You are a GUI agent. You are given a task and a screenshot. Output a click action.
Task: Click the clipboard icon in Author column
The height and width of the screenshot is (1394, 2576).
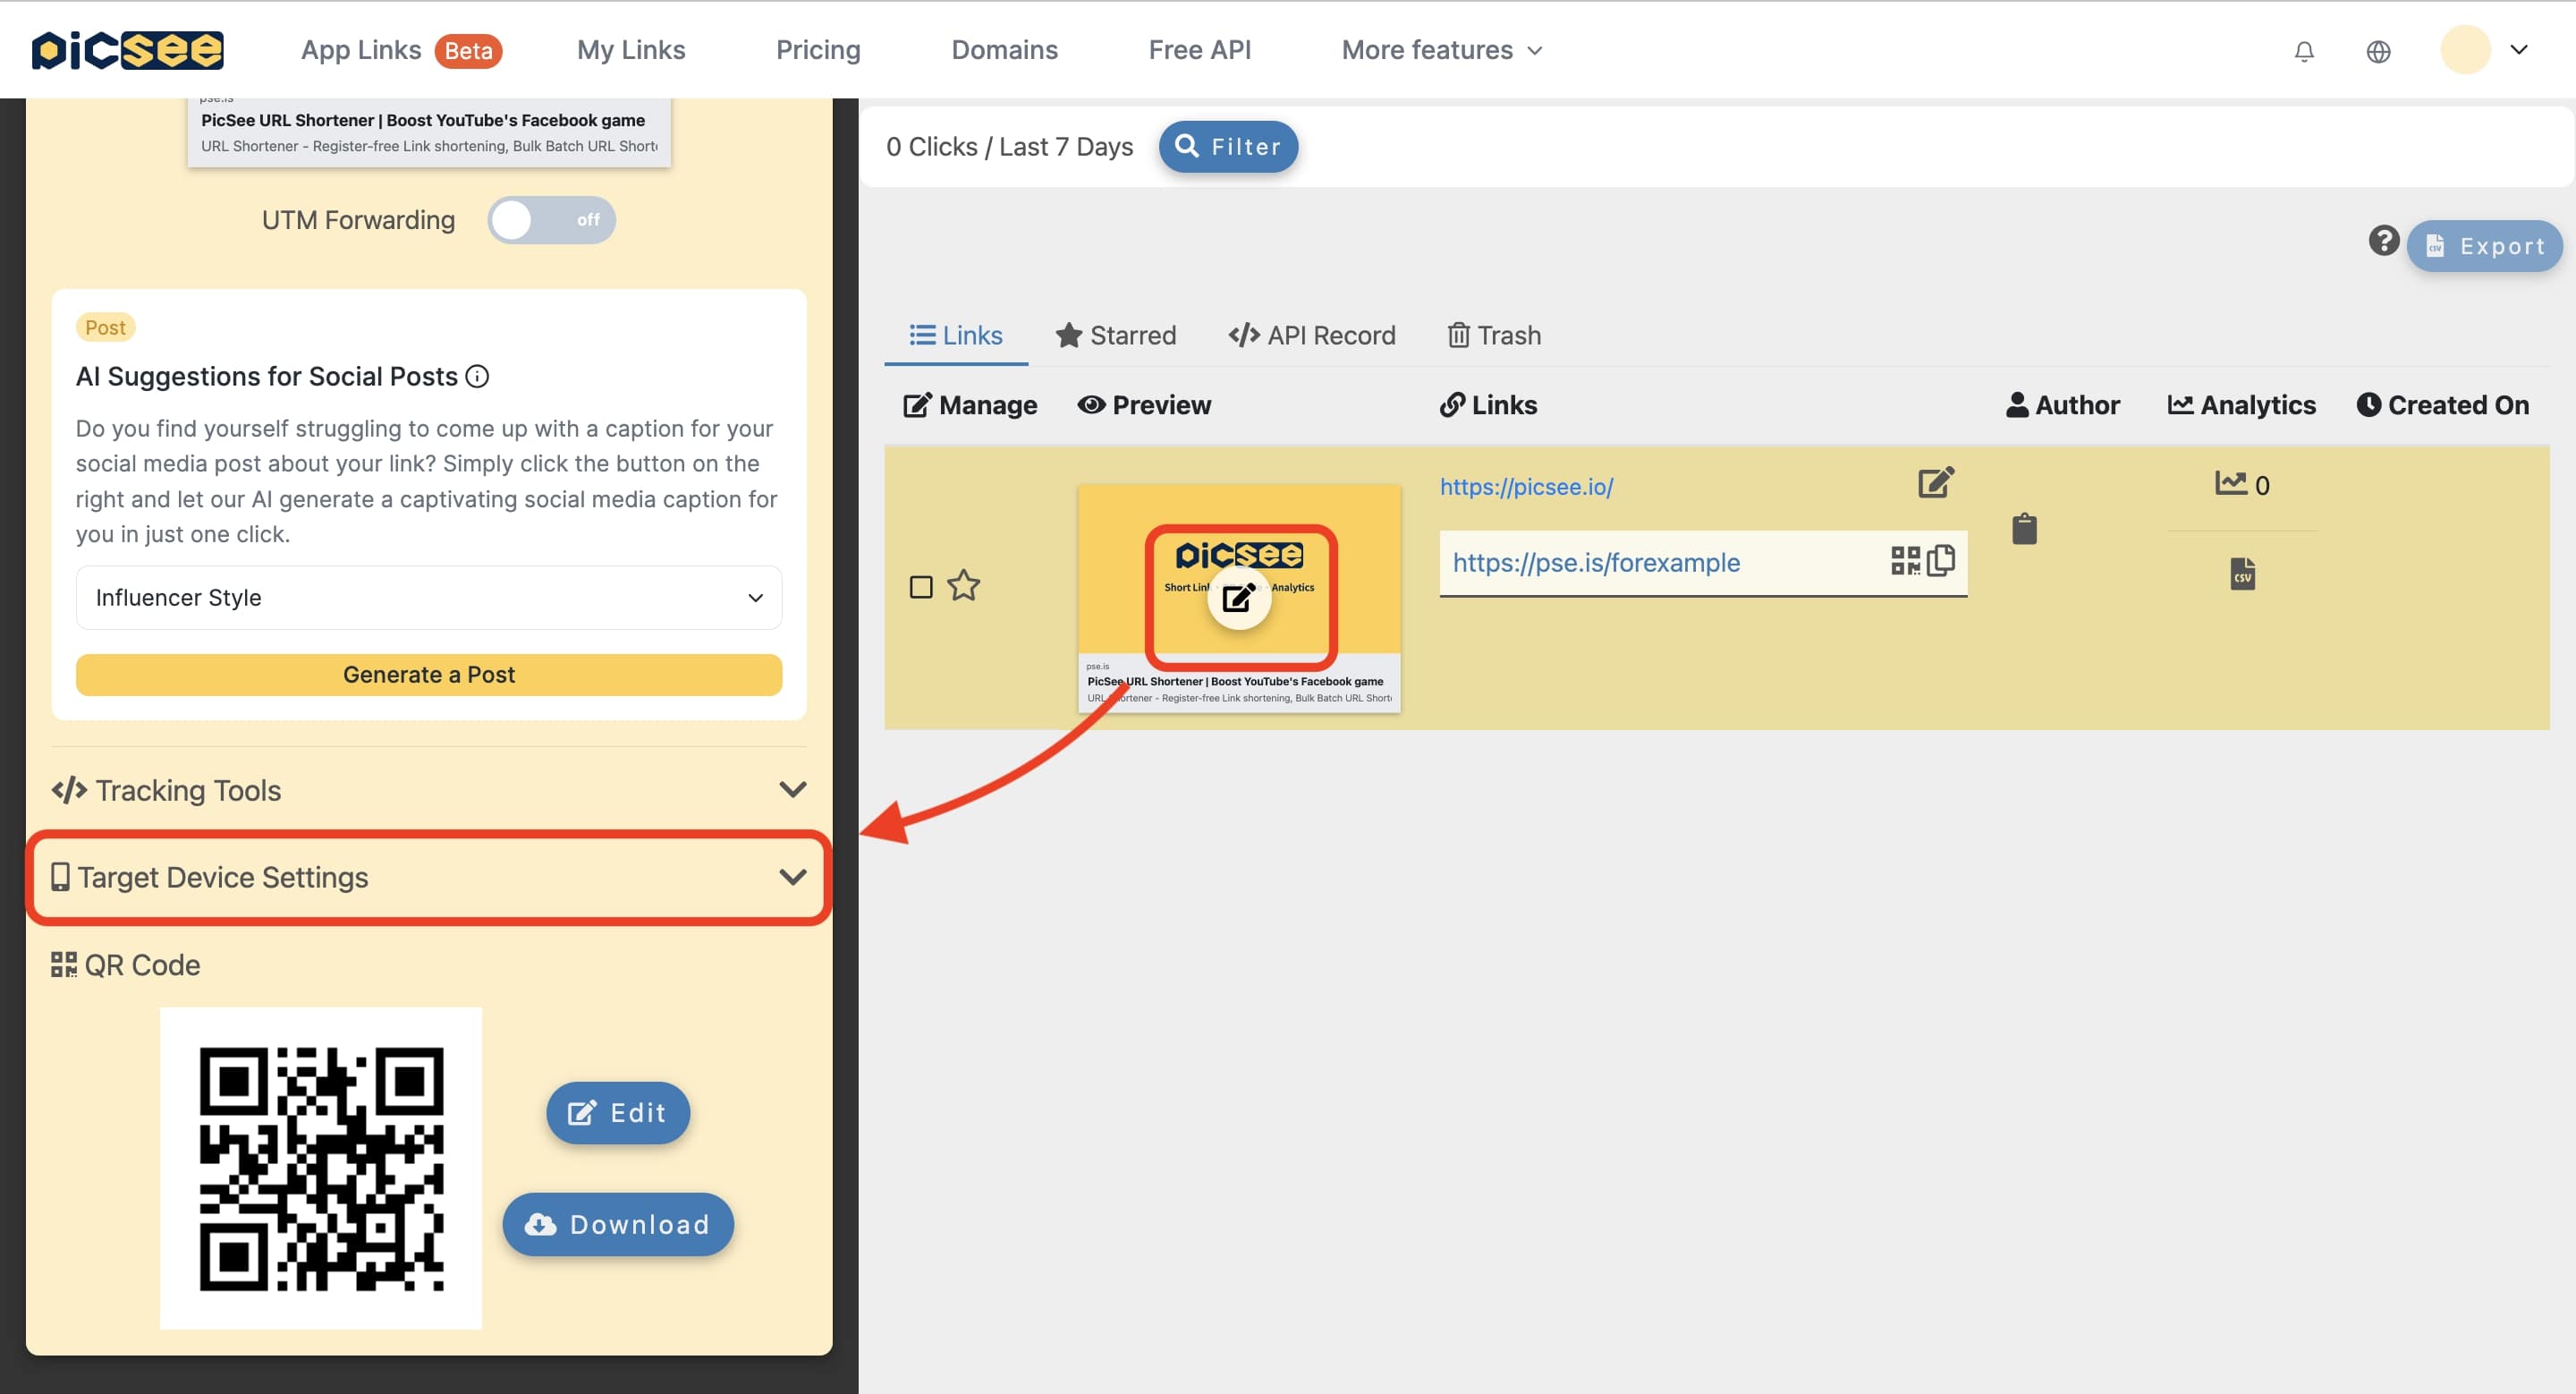tap(2024, 528)
